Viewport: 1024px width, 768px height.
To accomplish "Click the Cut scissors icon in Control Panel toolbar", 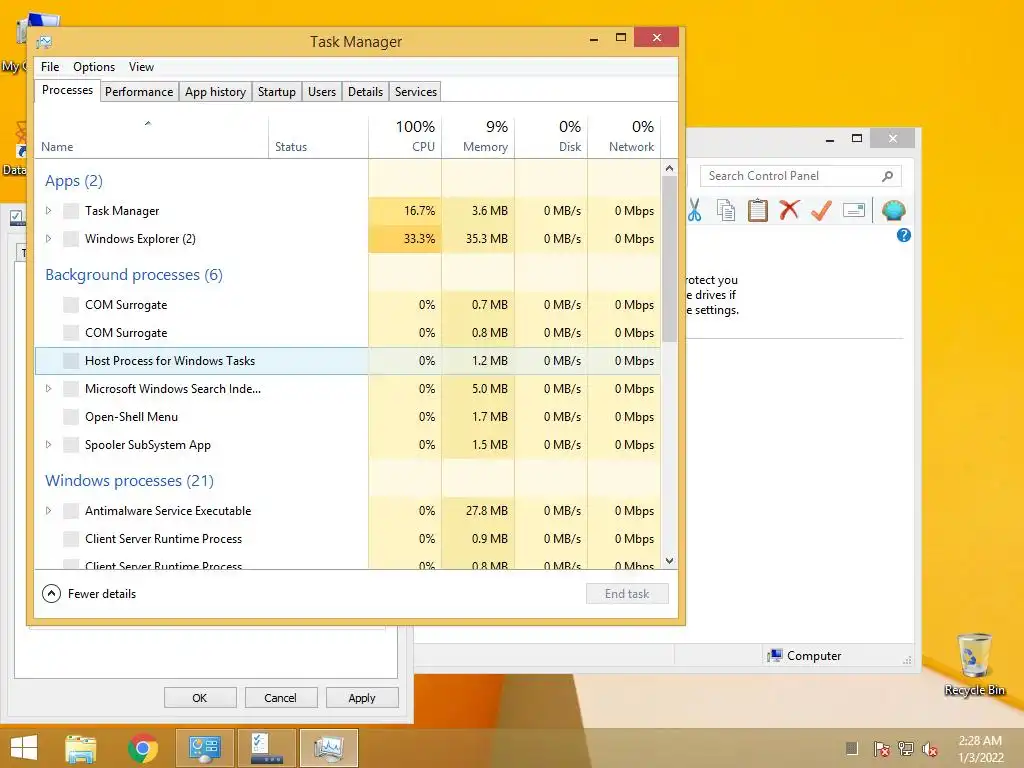I will click(x=694, y=210).
